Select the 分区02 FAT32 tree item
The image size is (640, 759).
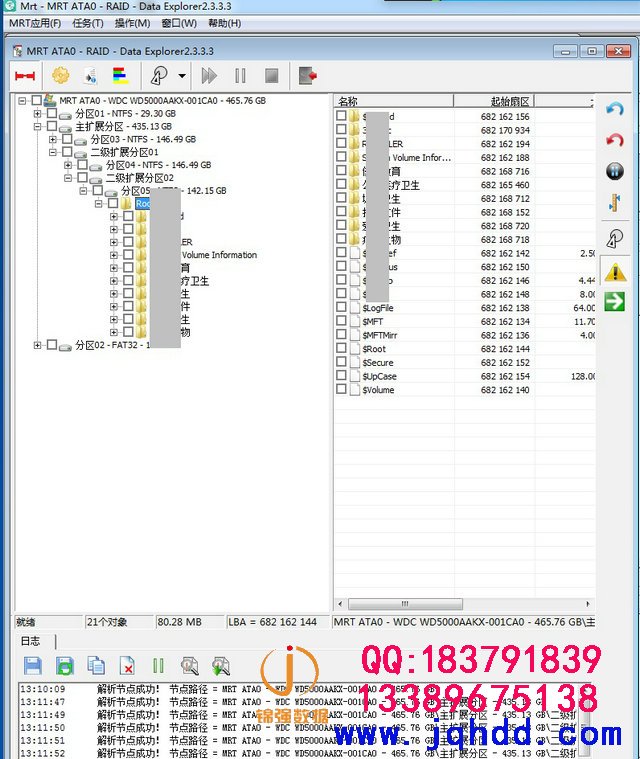click(x=111, y=345)
